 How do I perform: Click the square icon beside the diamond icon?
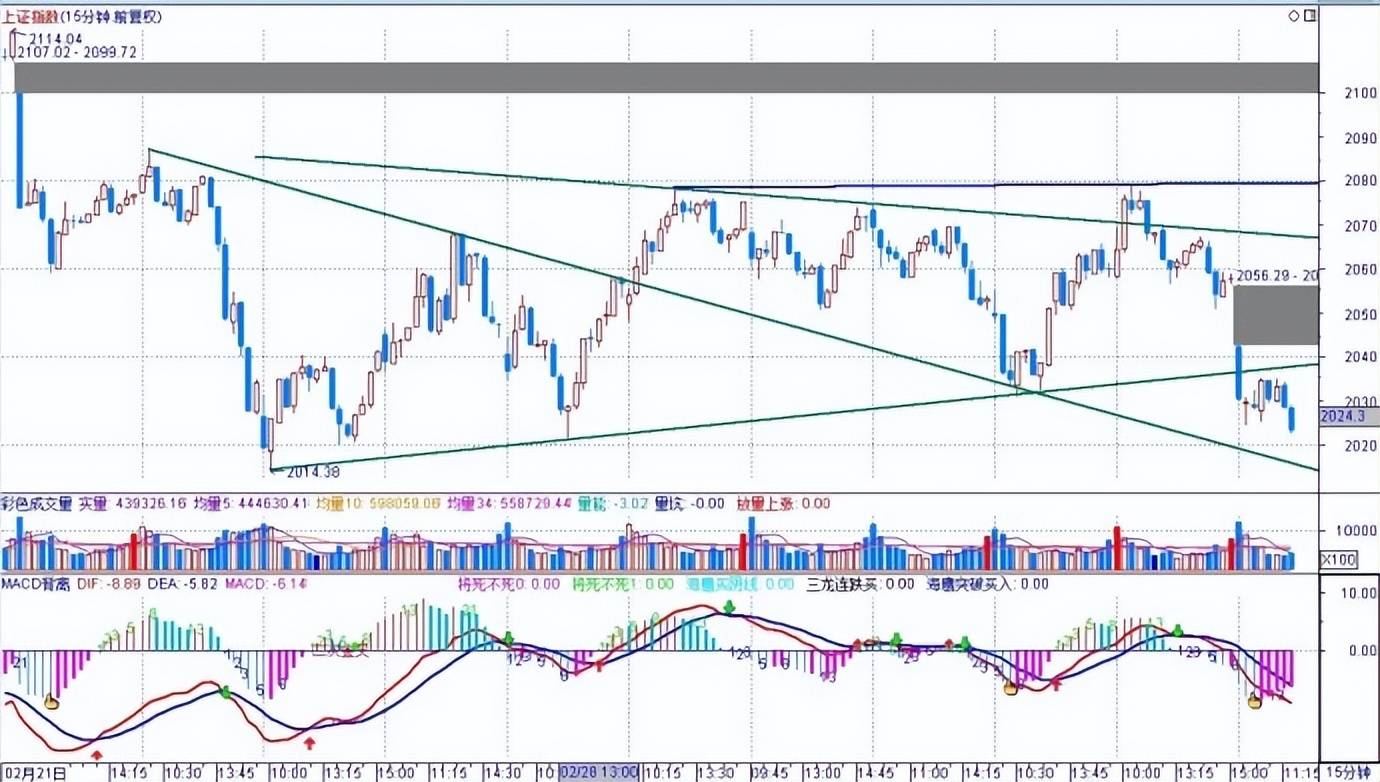pos(1309,15)
